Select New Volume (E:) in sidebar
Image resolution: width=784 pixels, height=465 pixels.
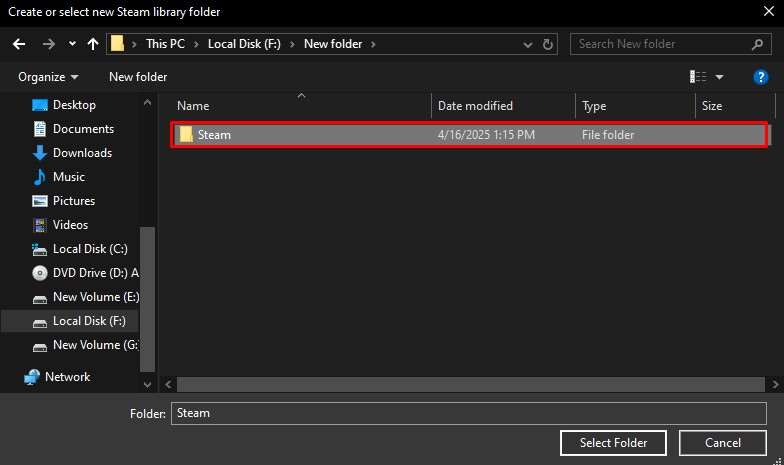(85, 297)
